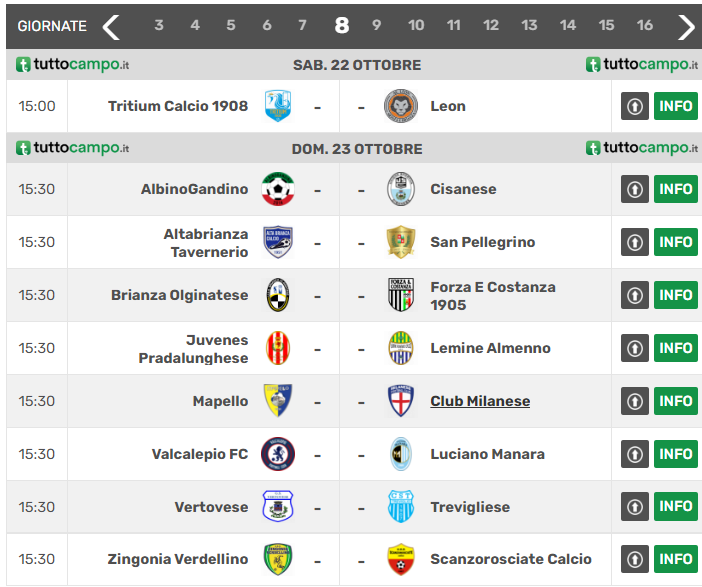Switch to matchday 7
Viewport: 702px width, 587px height.
(303, 26)
